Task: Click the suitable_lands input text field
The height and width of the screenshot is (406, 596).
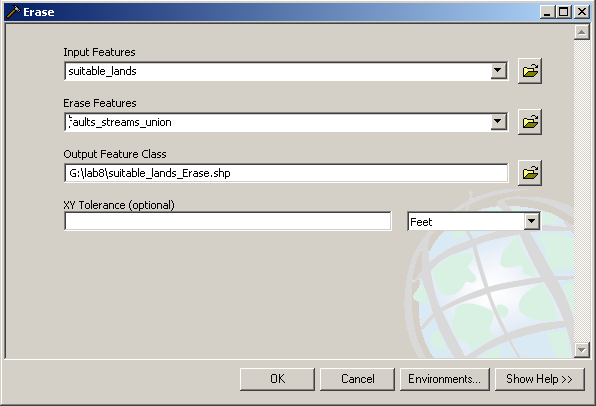Action: tap(277, 71)
